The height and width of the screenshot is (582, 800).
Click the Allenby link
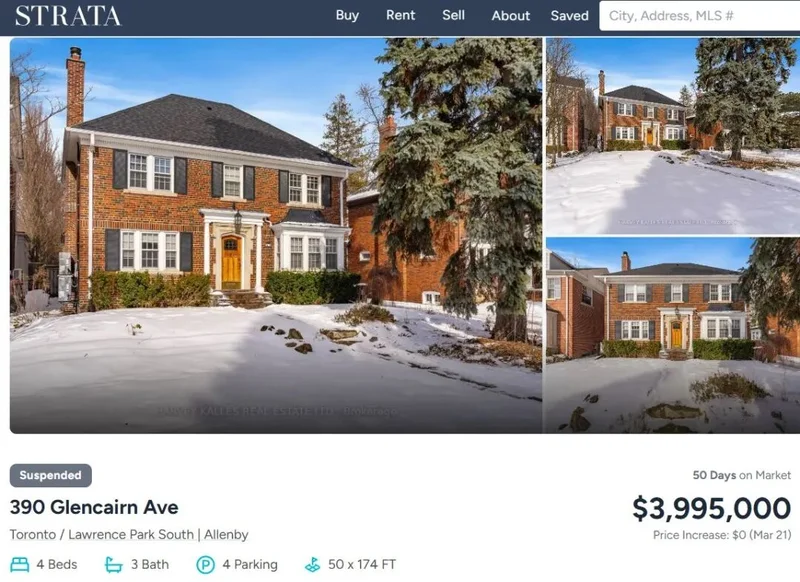(227, 535)
